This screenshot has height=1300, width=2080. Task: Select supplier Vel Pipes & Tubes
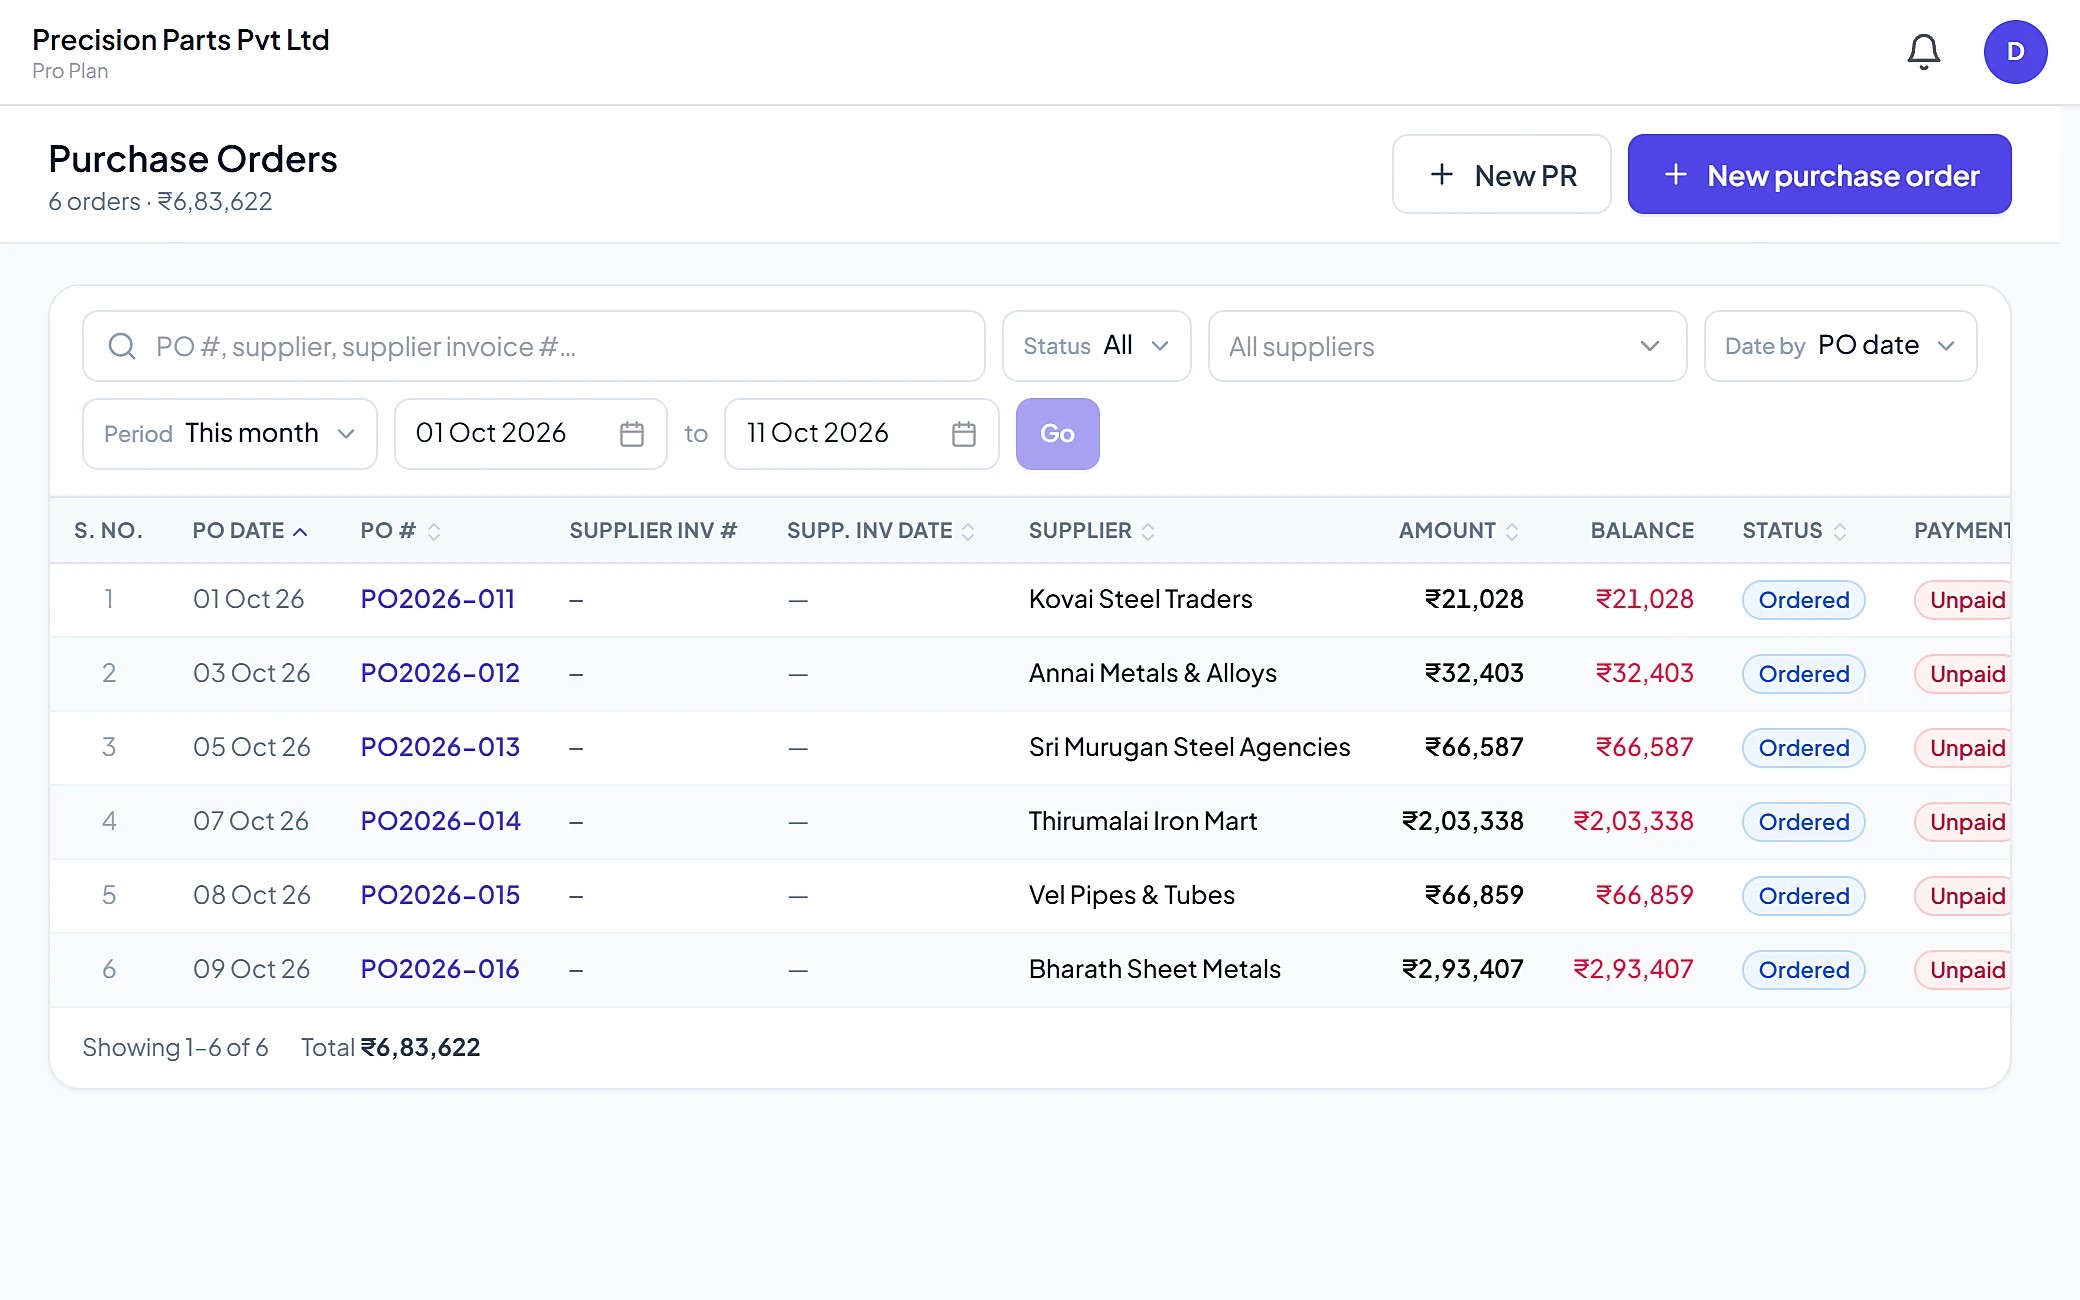[x=1131, y=895]
